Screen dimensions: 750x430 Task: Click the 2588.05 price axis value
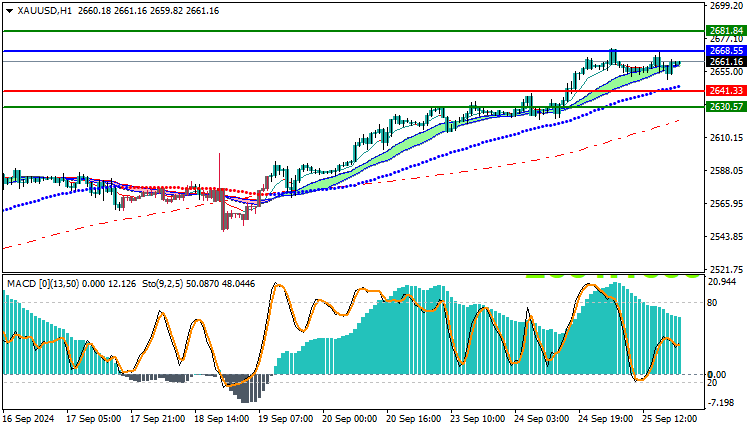coord(727,171)
